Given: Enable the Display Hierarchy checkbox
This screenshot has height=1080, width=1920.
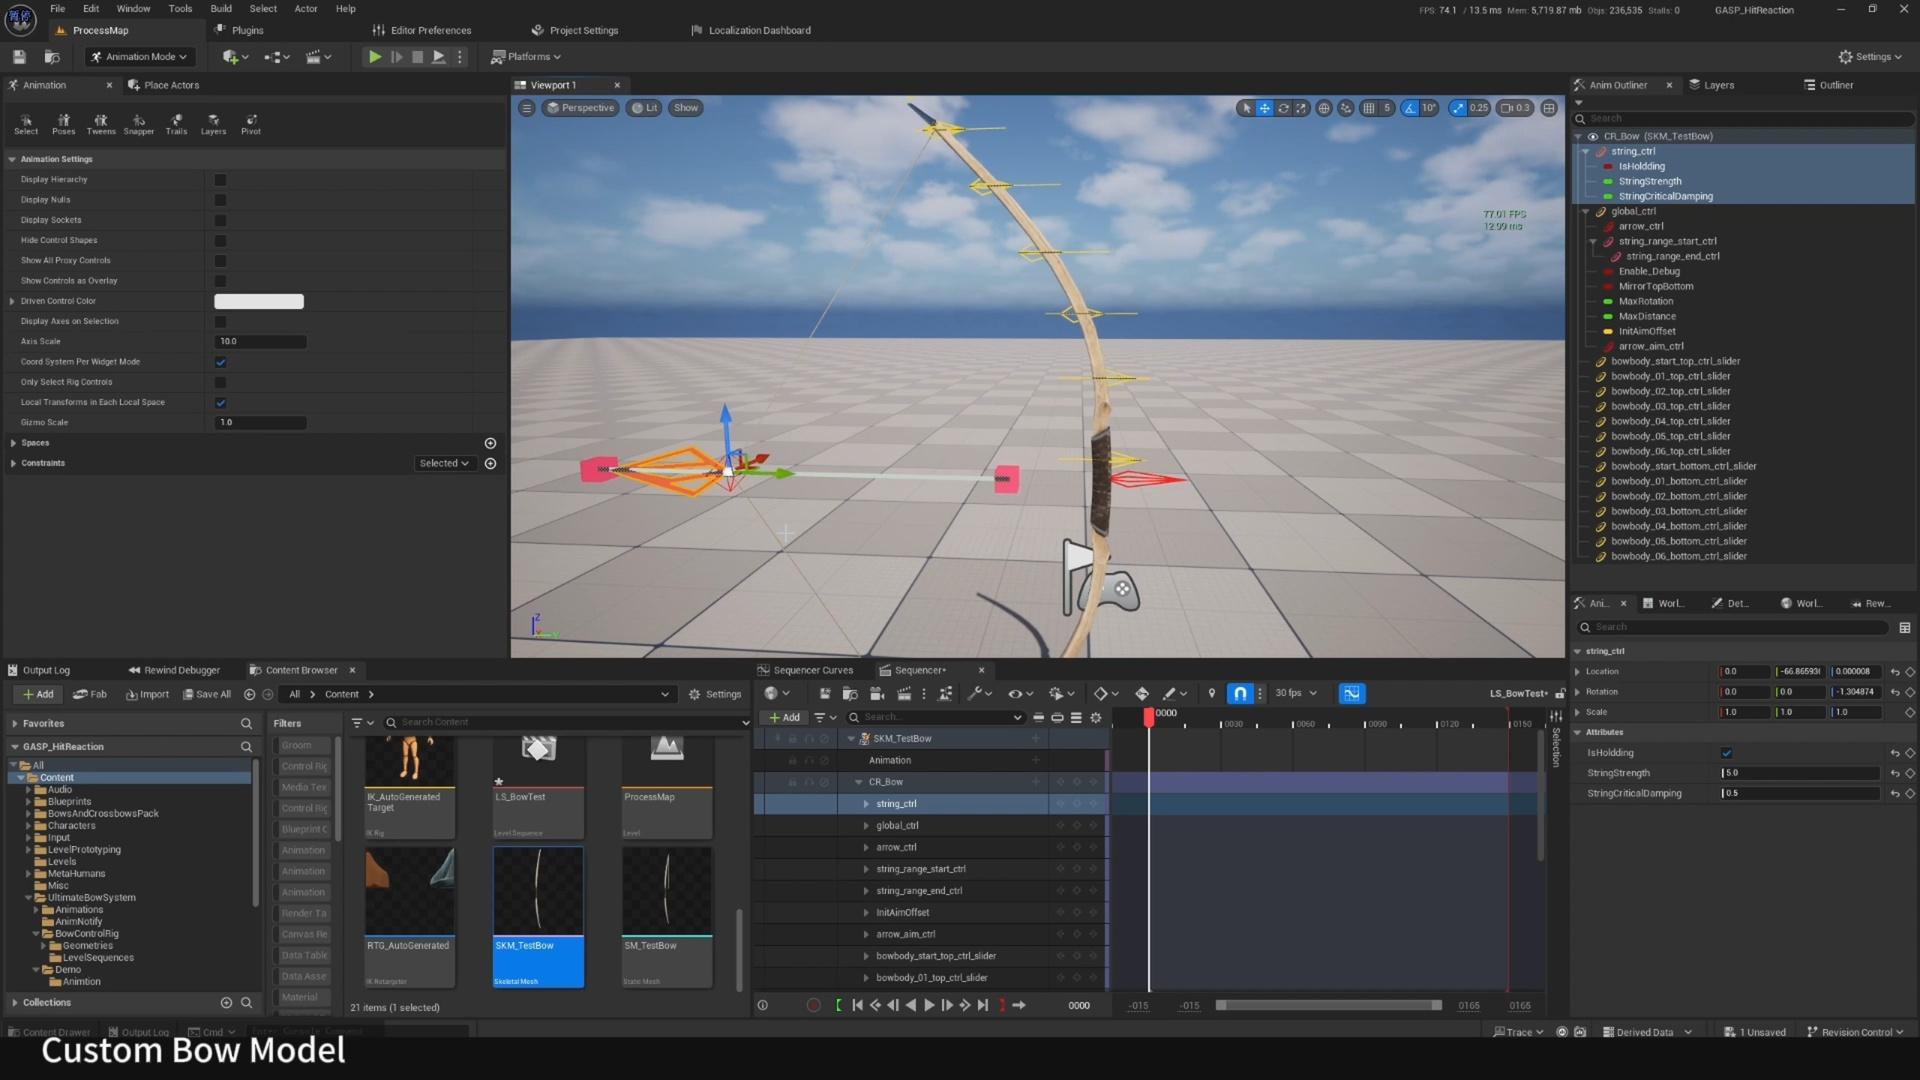Looking at the screenshot, I should click(x=220, y=180).
